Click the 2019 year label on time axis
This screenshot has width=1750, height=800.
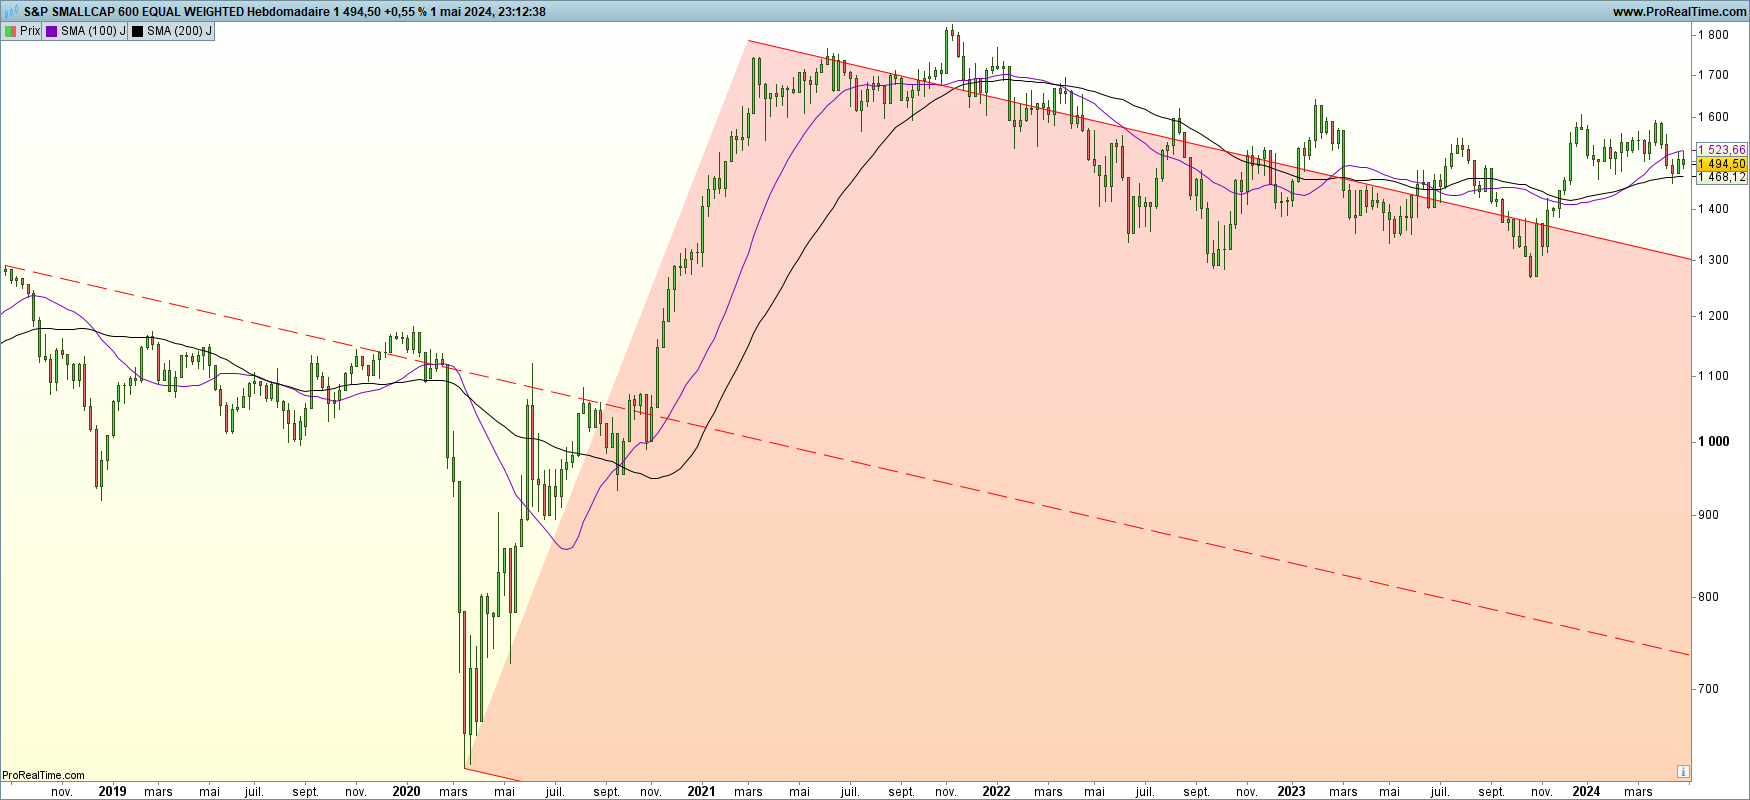(x=112, y=791)
